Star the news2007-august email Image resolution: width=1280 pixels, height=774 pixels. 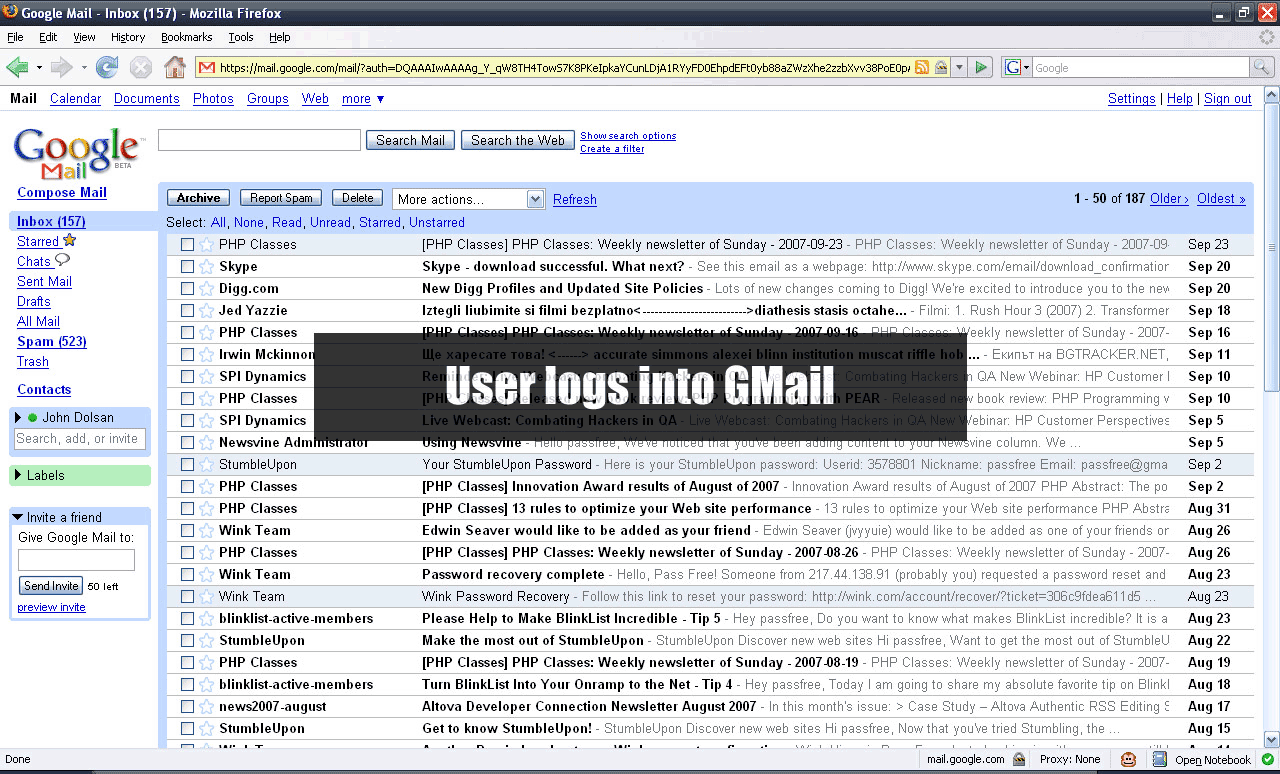[206, 707]
